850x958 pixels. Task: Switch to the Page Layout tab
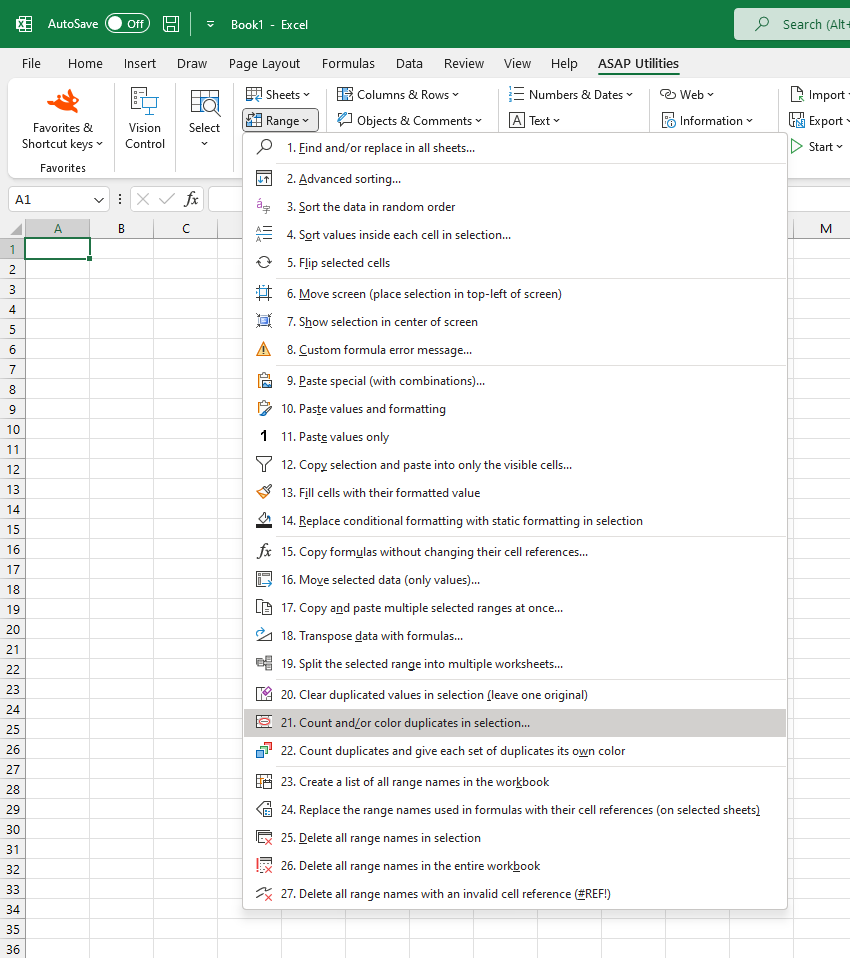click(264, 64)
